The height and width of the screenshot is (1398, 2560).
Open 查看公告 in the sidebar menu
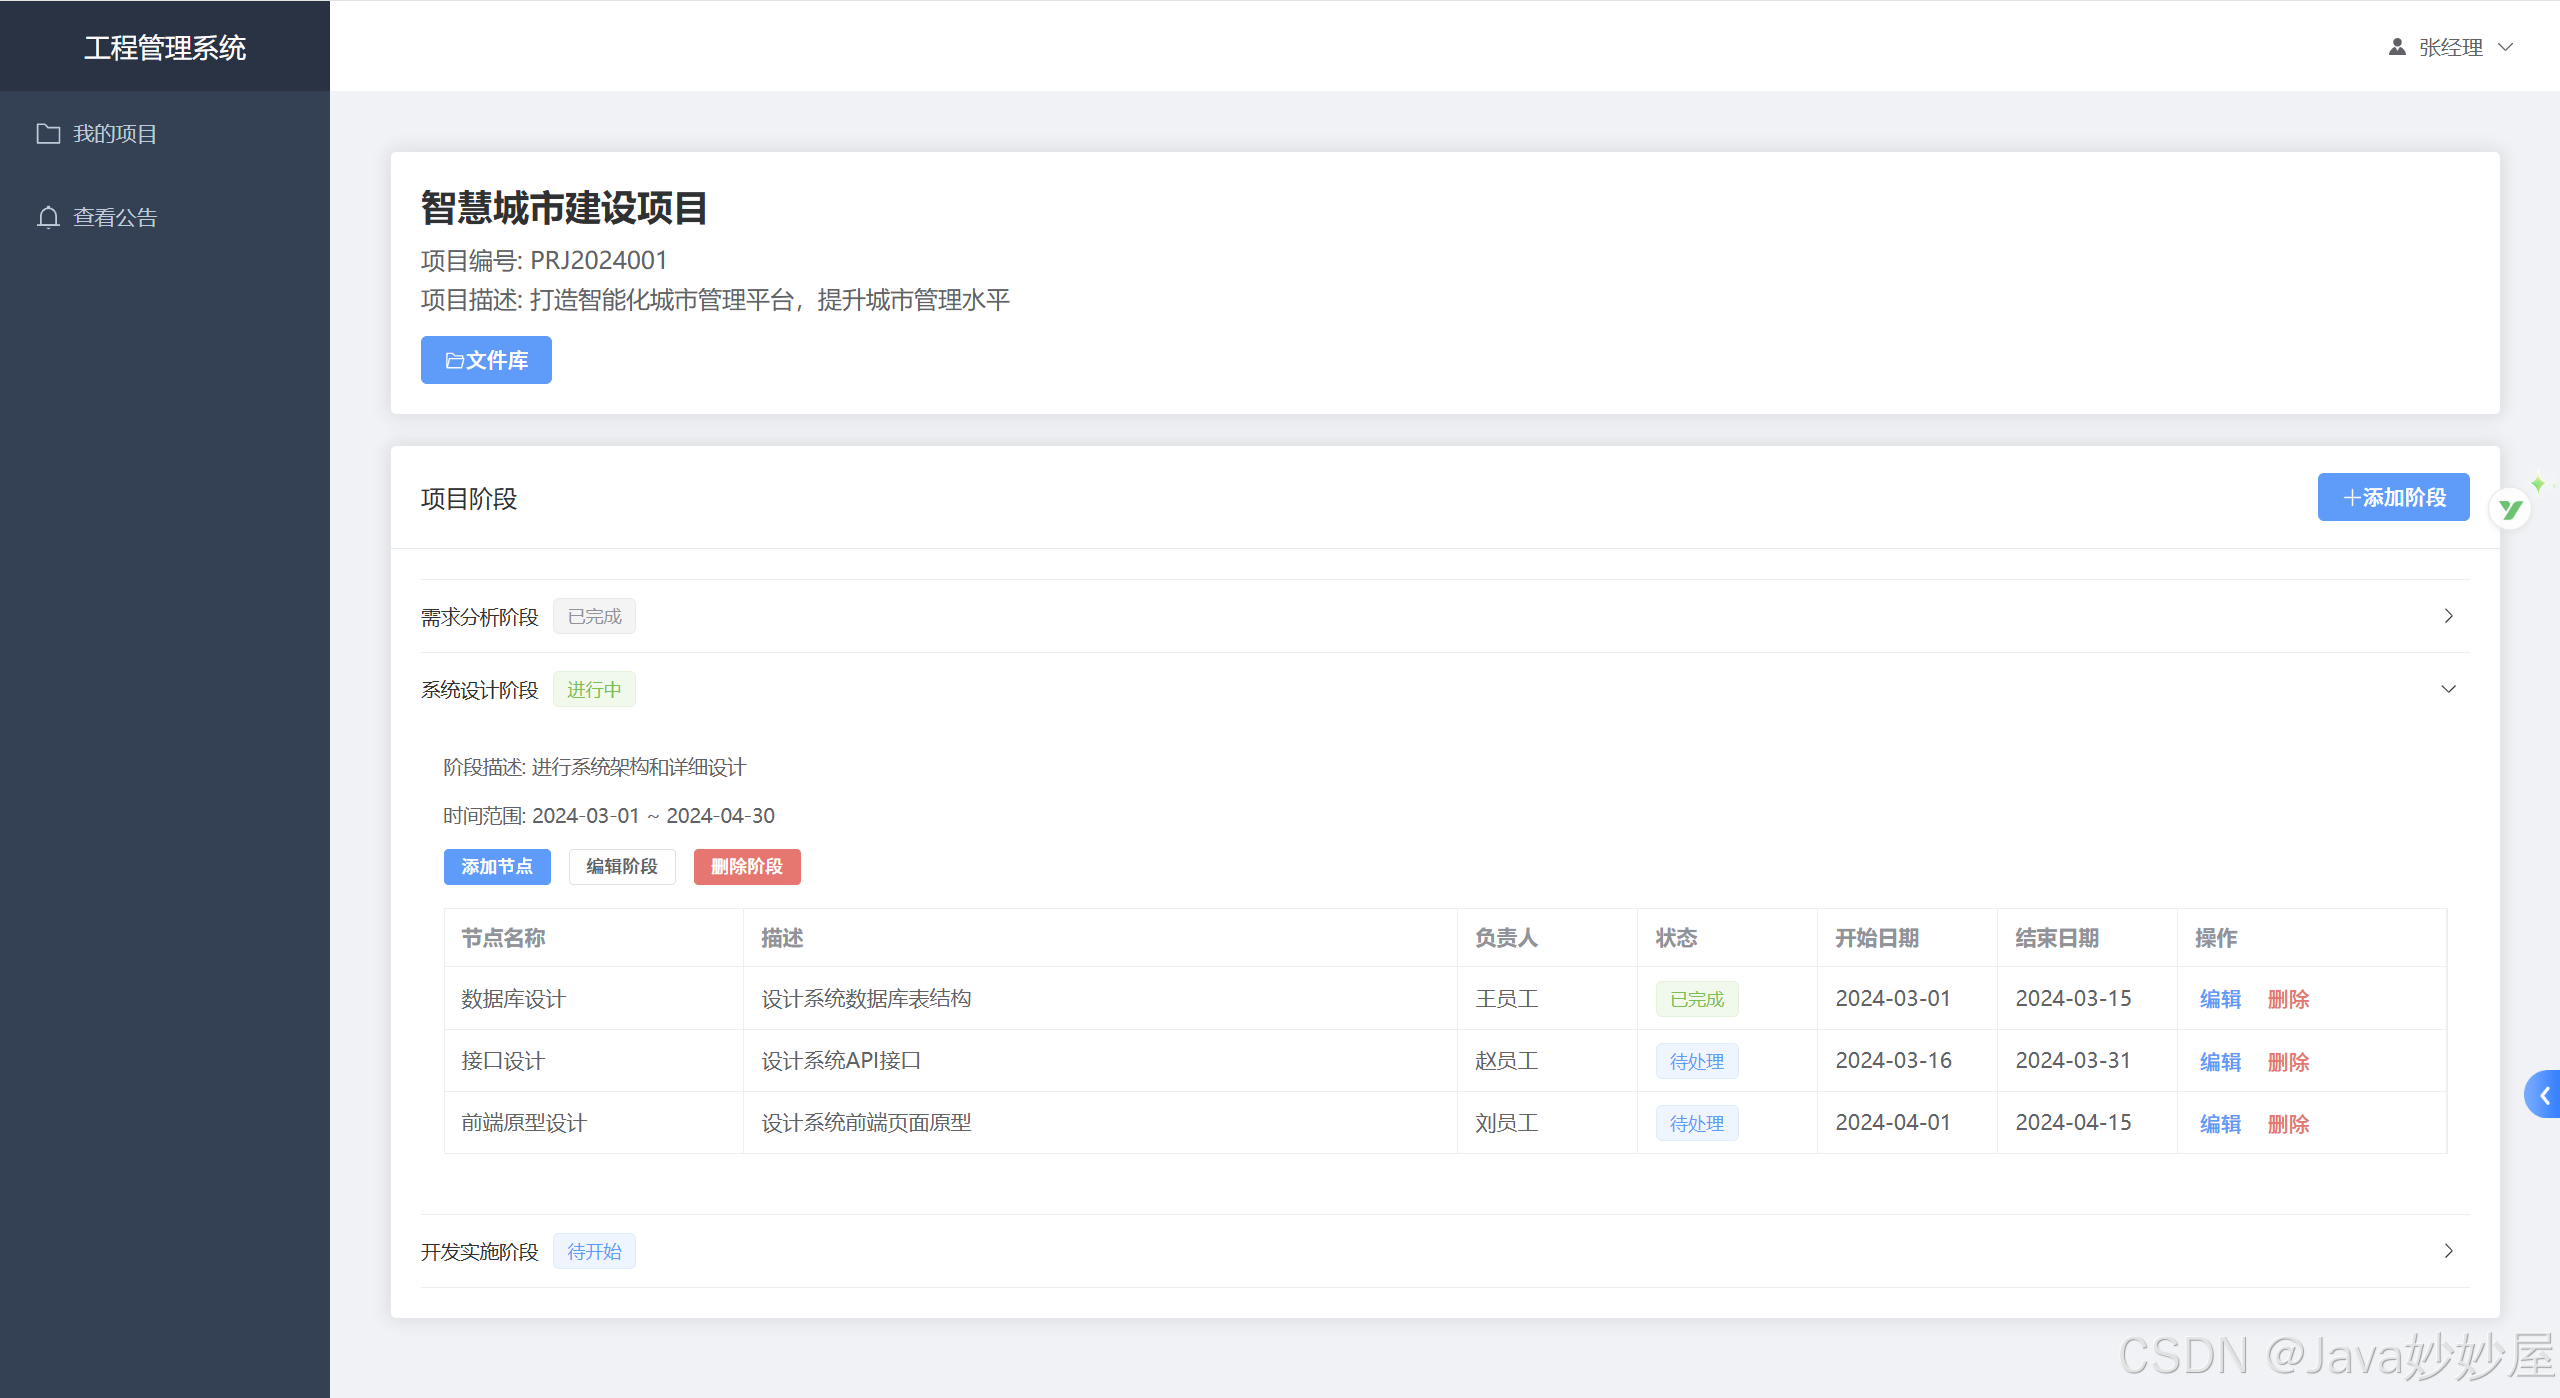coord(165,217)
